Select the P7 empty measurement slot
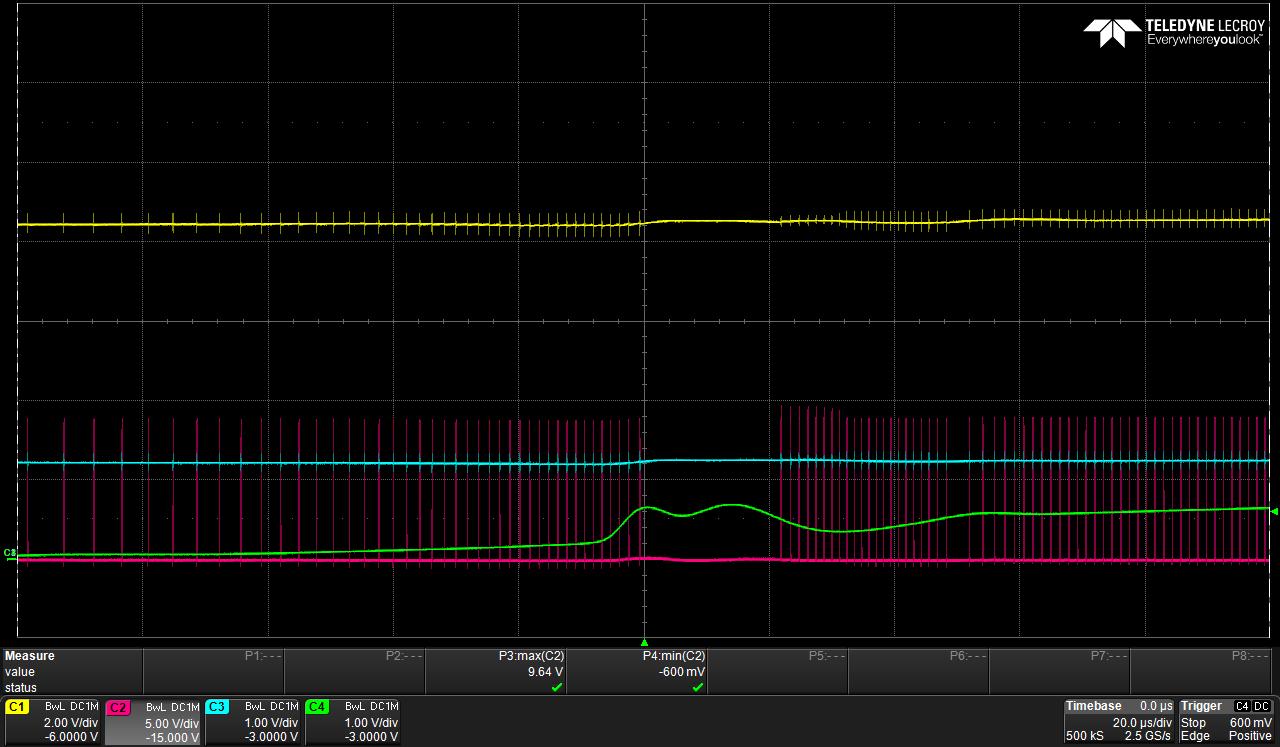This screenshot has height=747, width=1280. tap(1060, 671)
